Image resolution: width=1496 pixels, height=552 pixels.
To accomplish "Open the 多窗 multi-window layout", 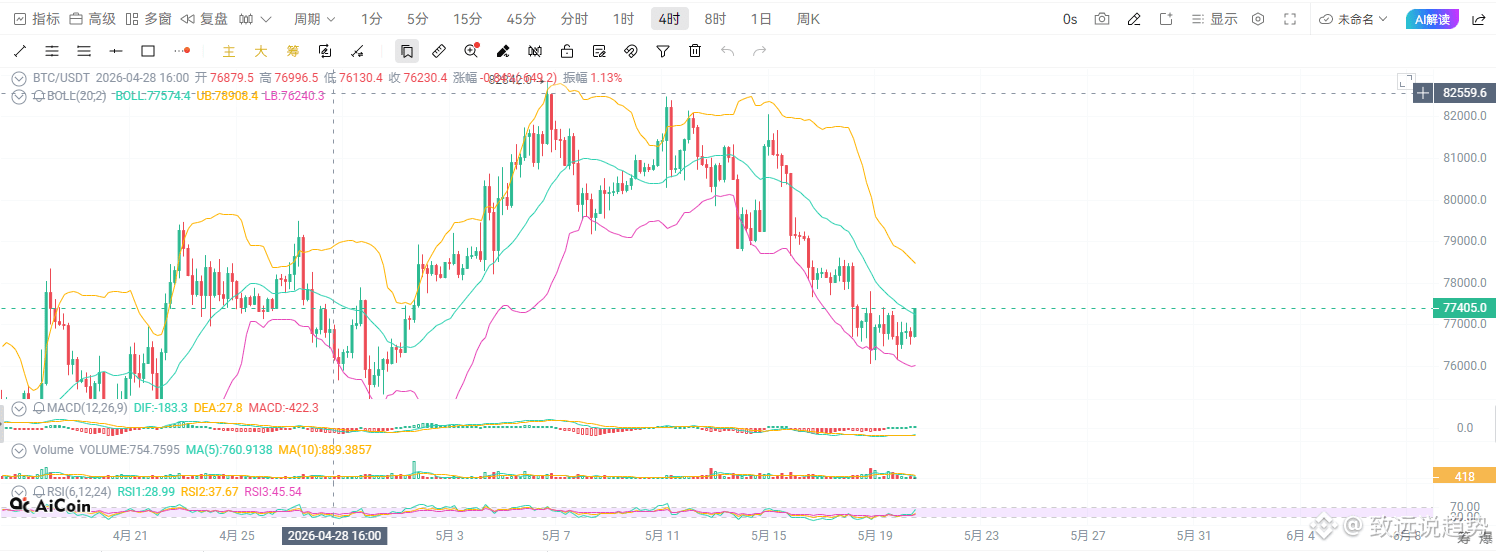I will click(x=148, y=19).
